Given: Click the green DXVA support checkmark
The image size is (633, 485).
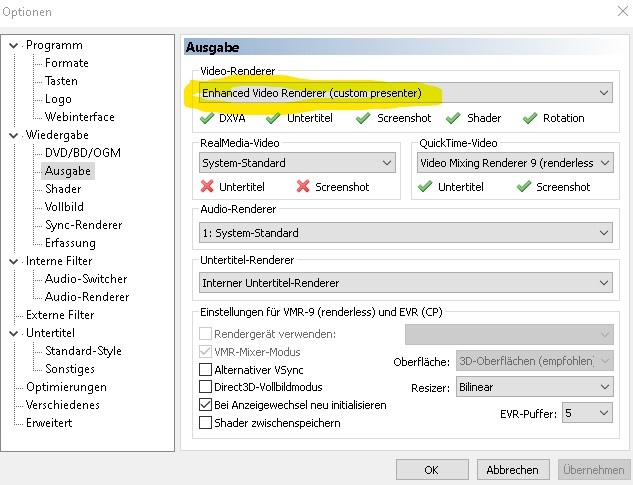Looking at the screenshot, I should [x=207, y=118].
